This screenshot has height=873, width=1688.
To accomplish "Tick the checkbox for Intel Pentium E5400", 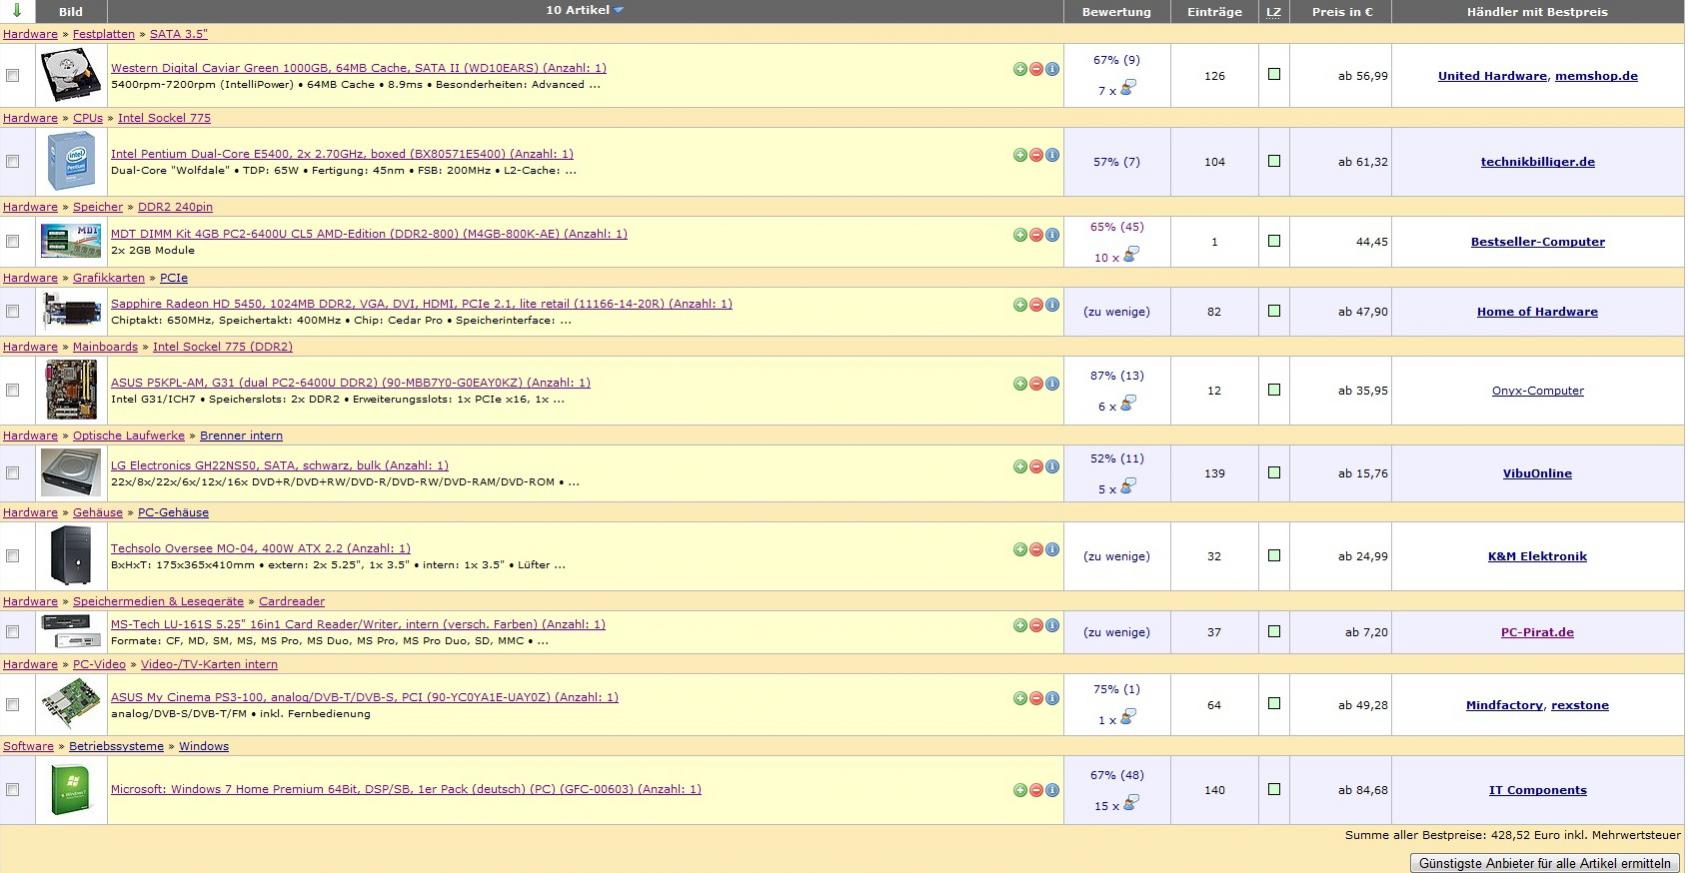I will 13,162.
